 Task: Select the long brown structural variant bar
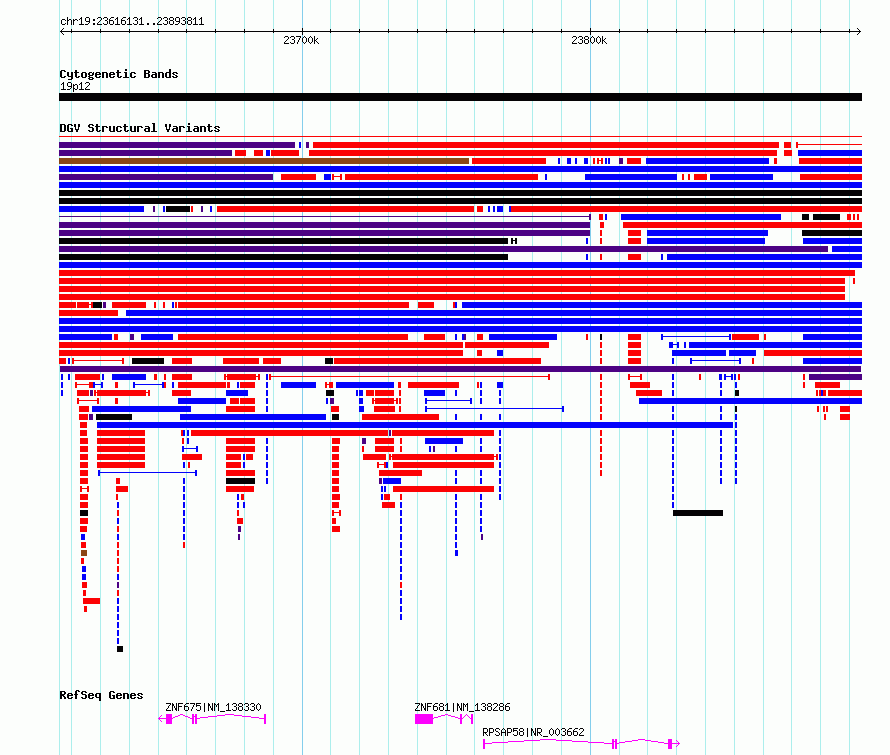click(x=264, y=161)
